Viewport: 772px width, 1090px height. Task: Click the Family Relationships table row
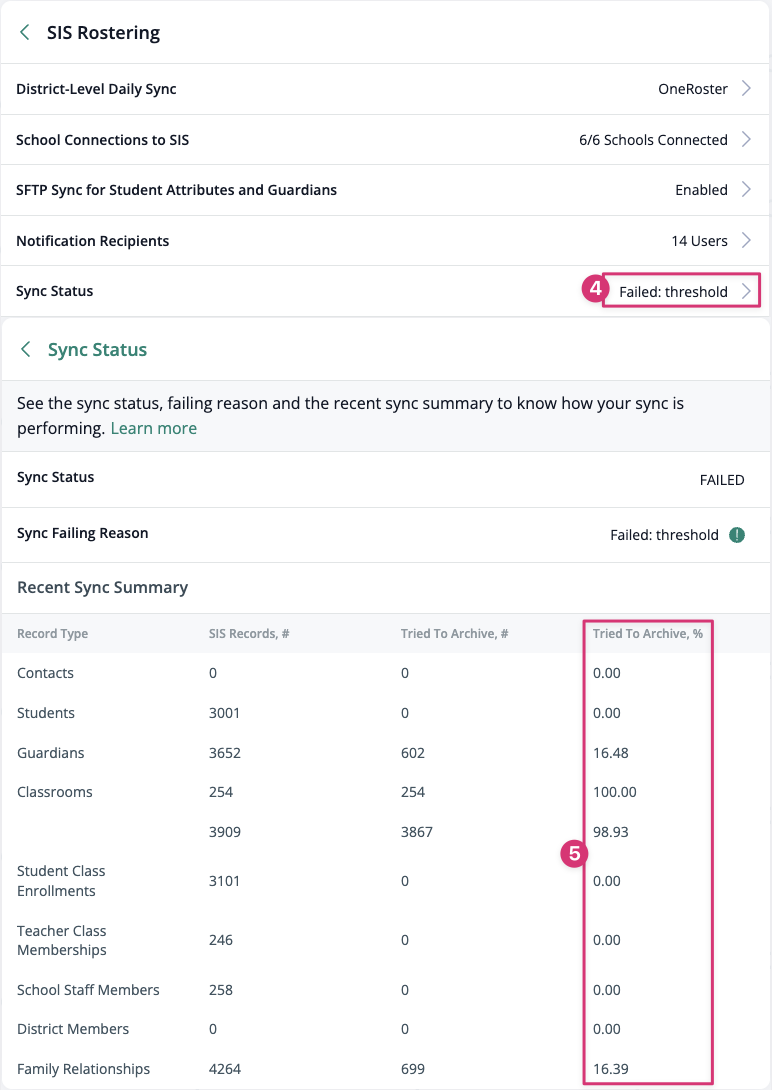[386, 1068]
